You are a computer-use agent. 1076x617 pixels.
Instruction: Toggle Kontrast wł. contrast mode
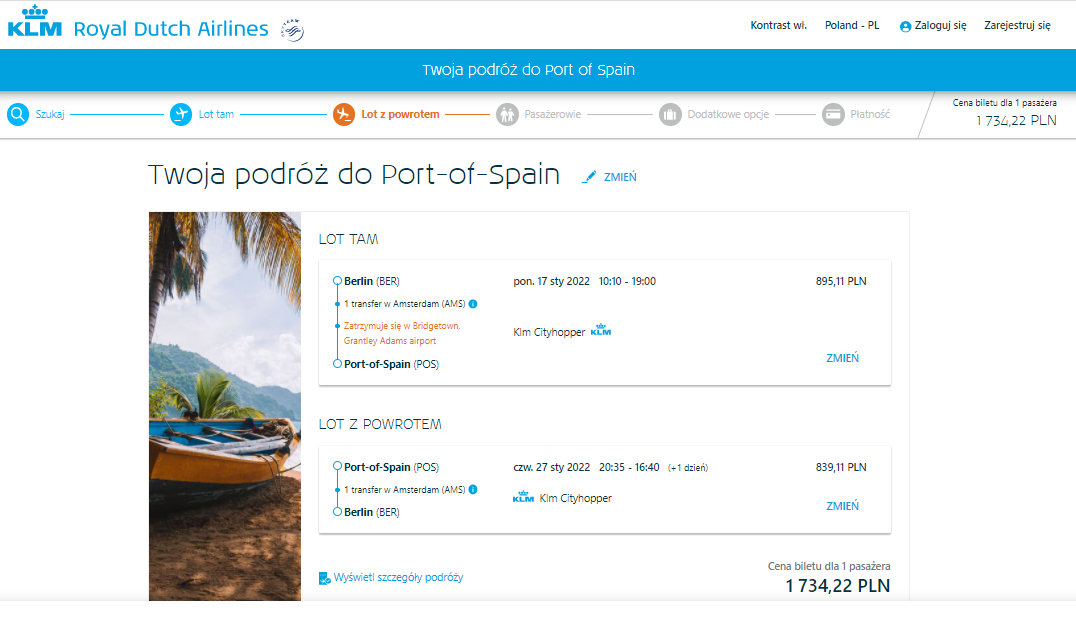tap(778, 25)
